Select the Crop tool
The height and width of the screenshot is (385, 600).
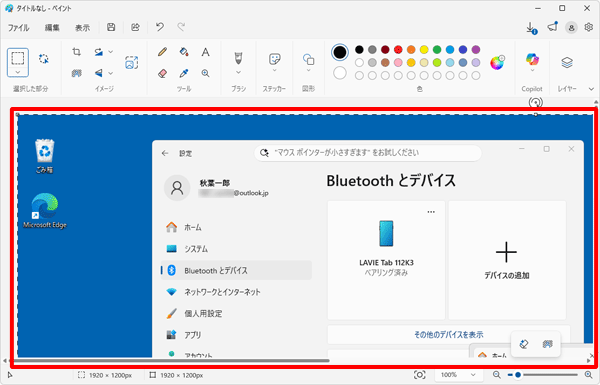77,52
